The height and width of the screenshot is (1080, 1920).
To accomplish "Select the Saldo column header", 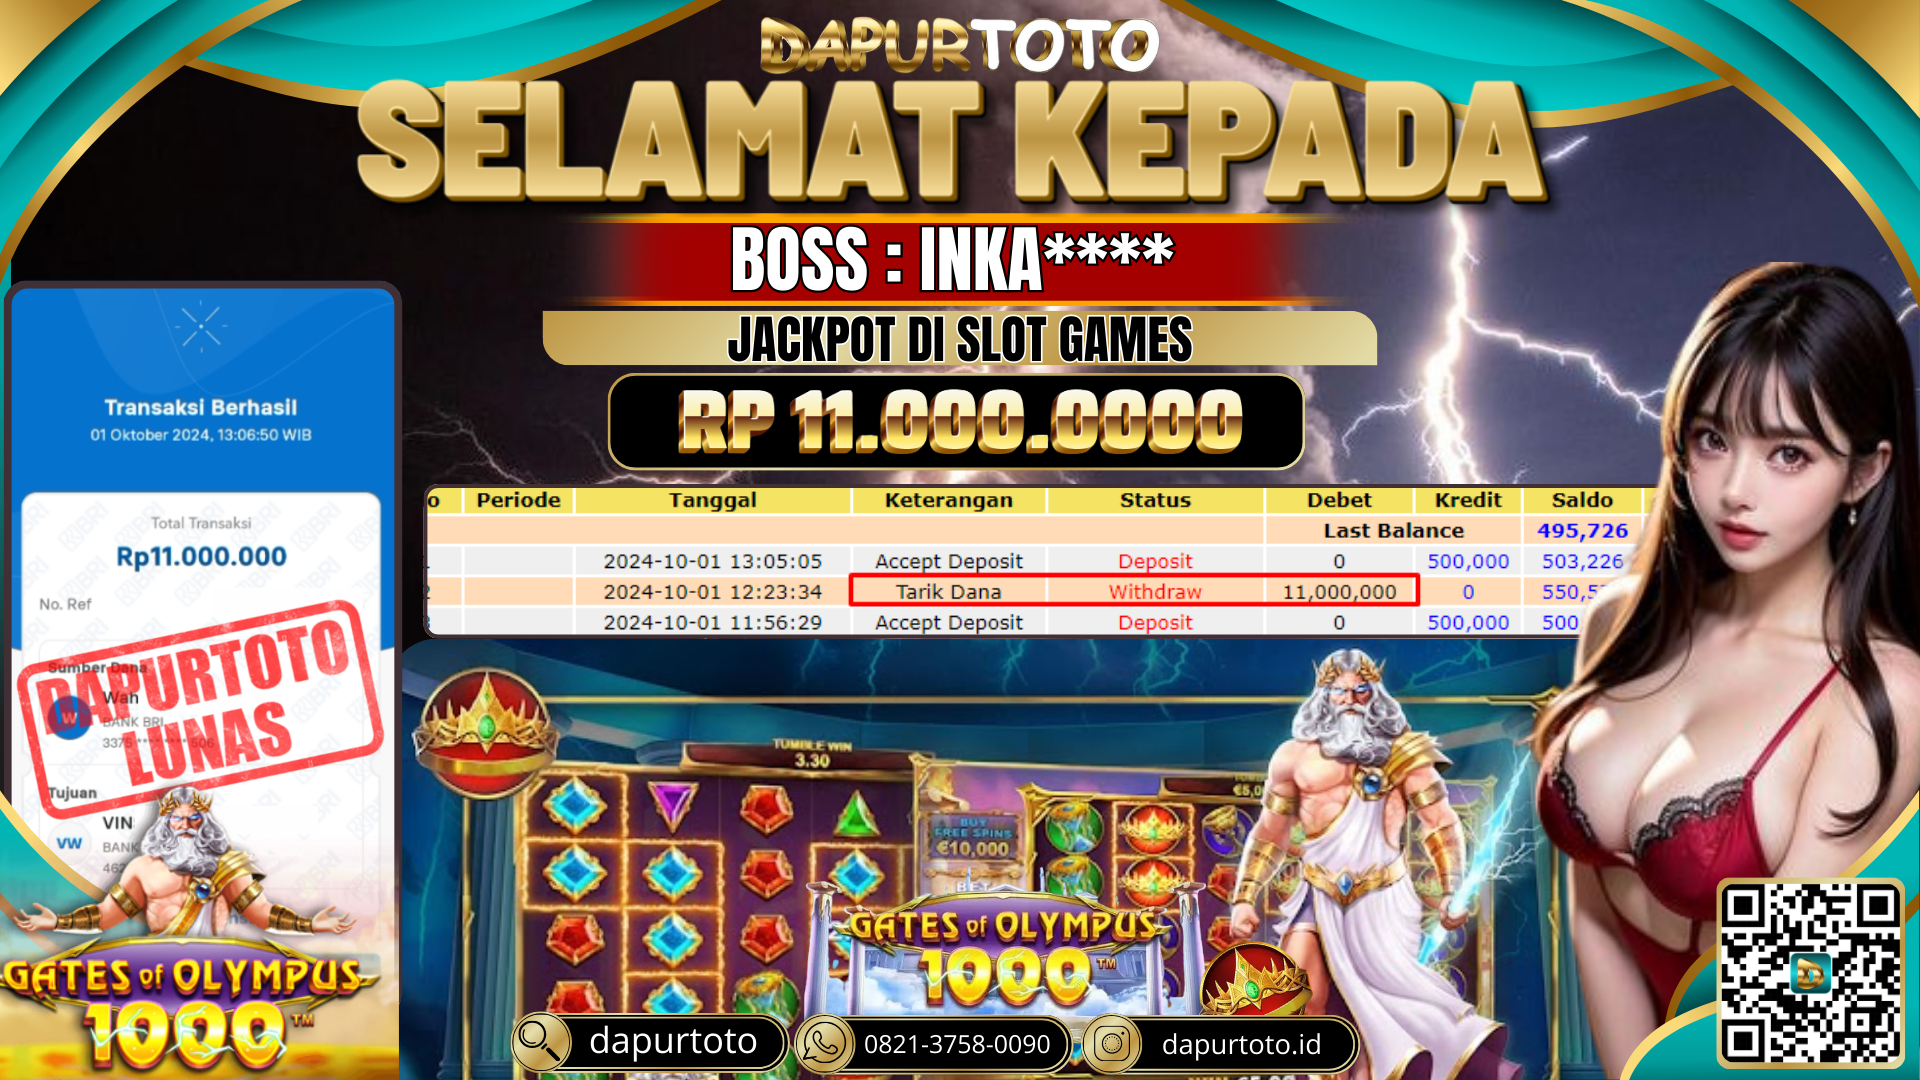I will 1582,500.
